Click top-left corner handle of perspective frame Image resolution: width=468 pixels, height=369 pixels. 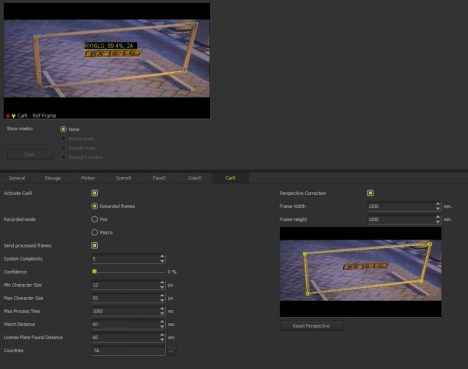click(x=305, y=254)
